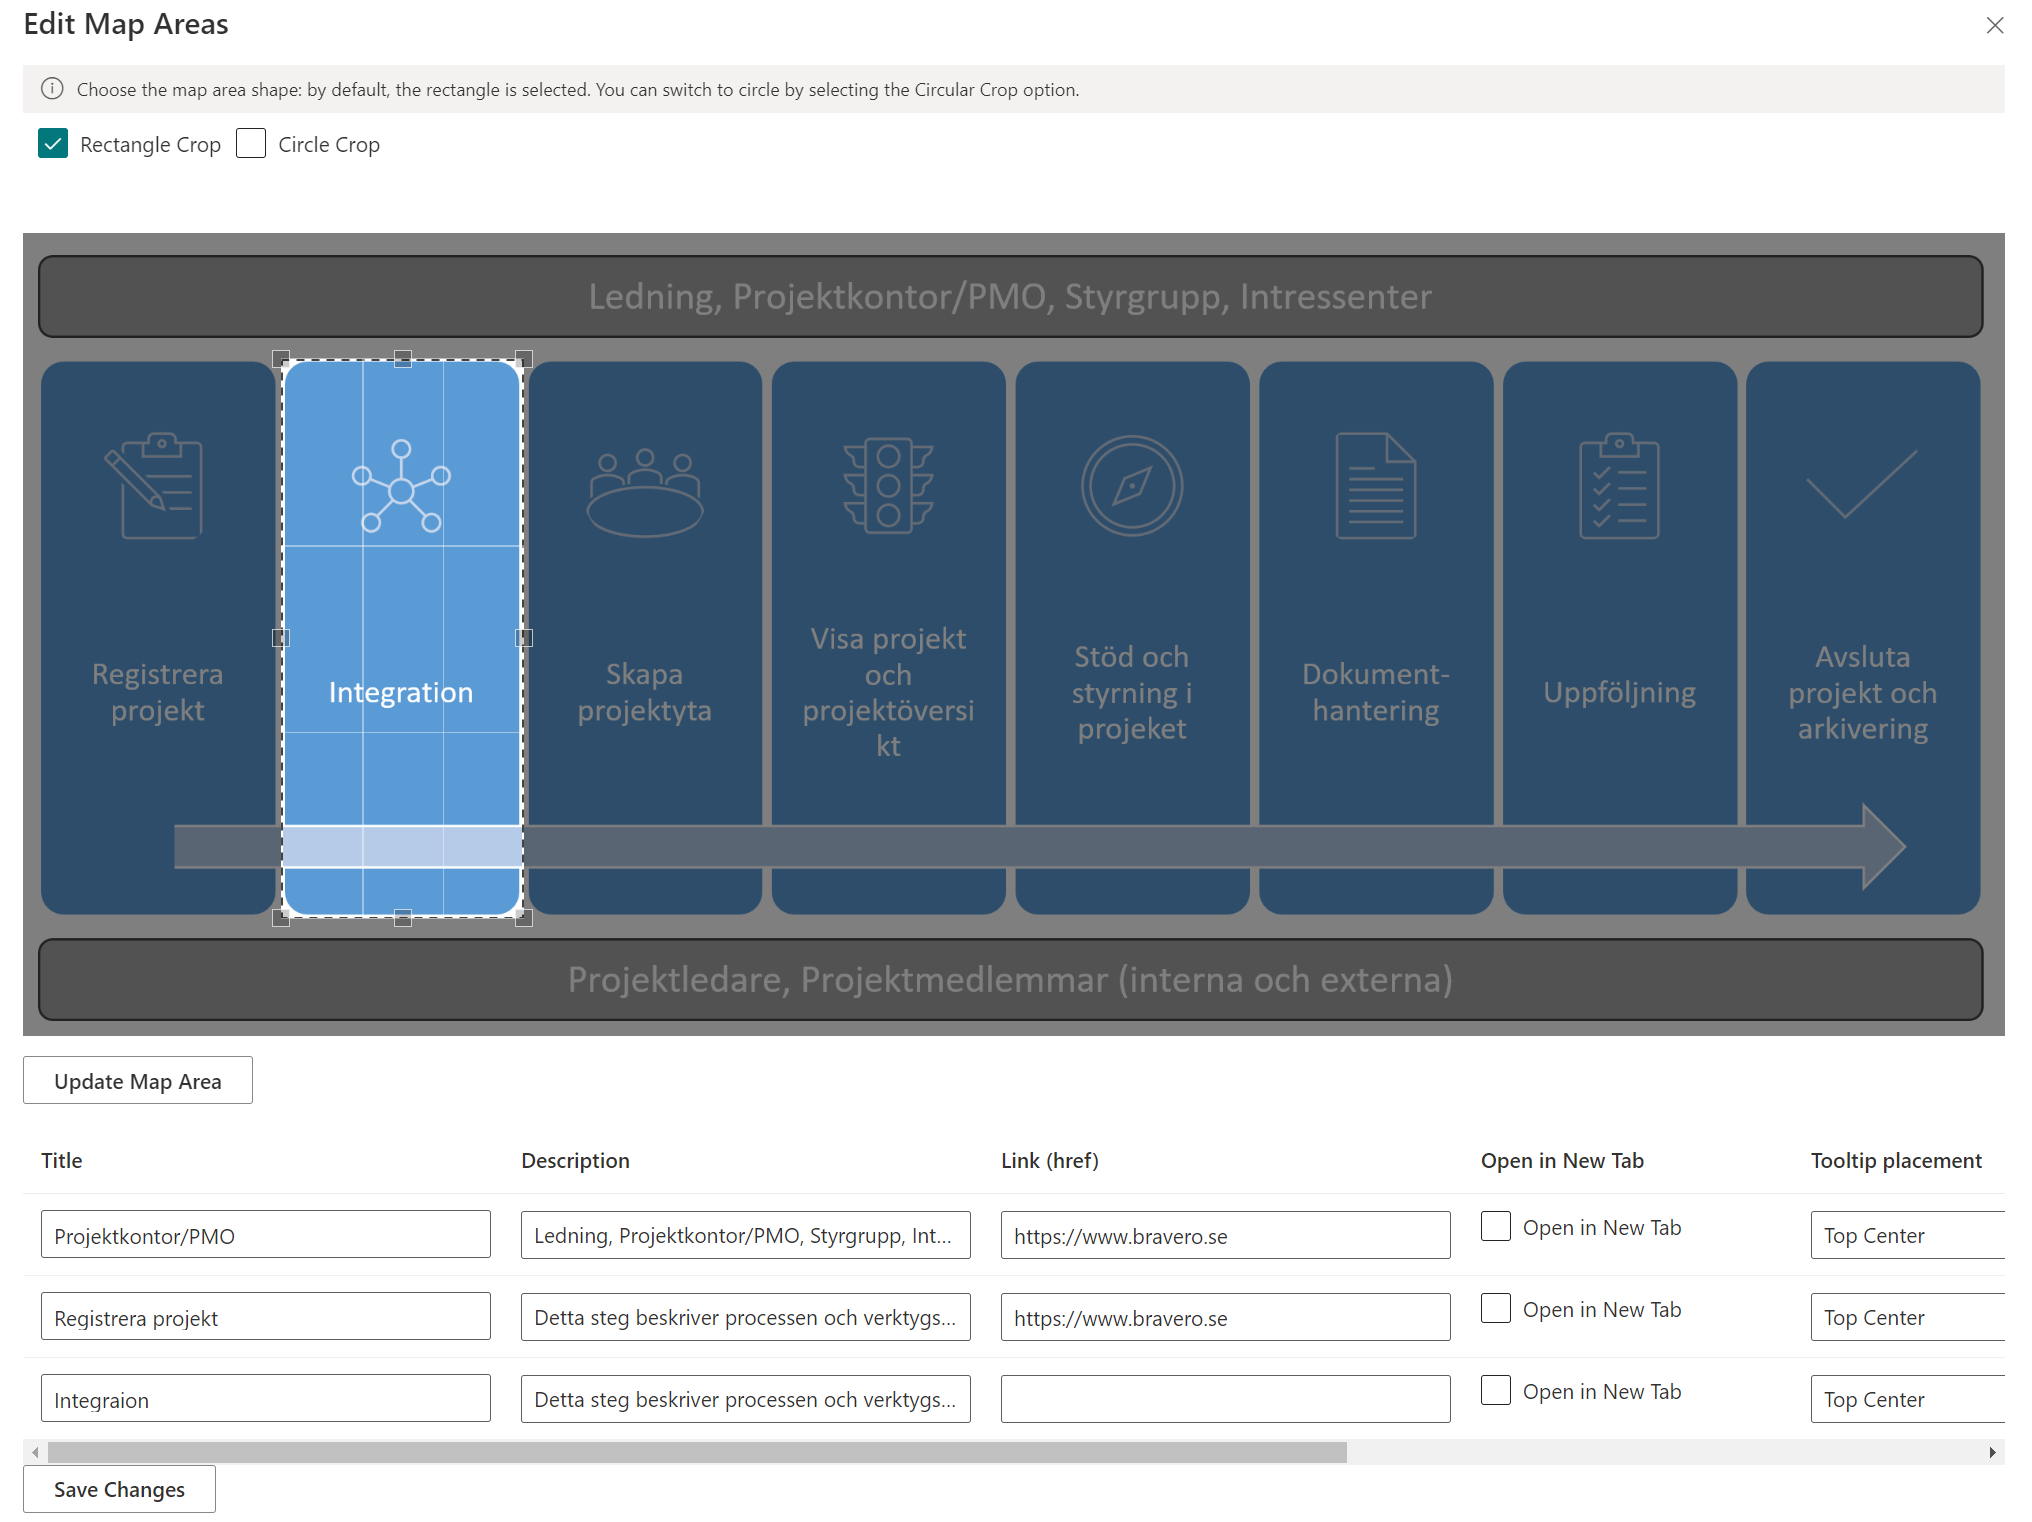The height and width of the screenshot is (1522, 2032).
Task: Enable the Circle Crop checkbox
Action: [x=251, y=144]
